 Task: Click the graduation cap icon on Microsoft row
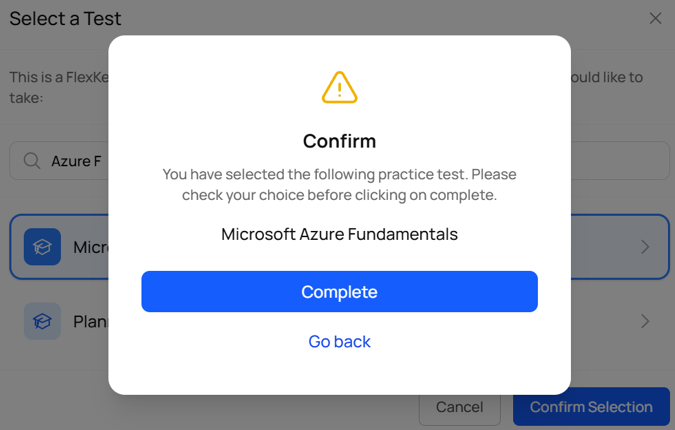pos(42,247)
